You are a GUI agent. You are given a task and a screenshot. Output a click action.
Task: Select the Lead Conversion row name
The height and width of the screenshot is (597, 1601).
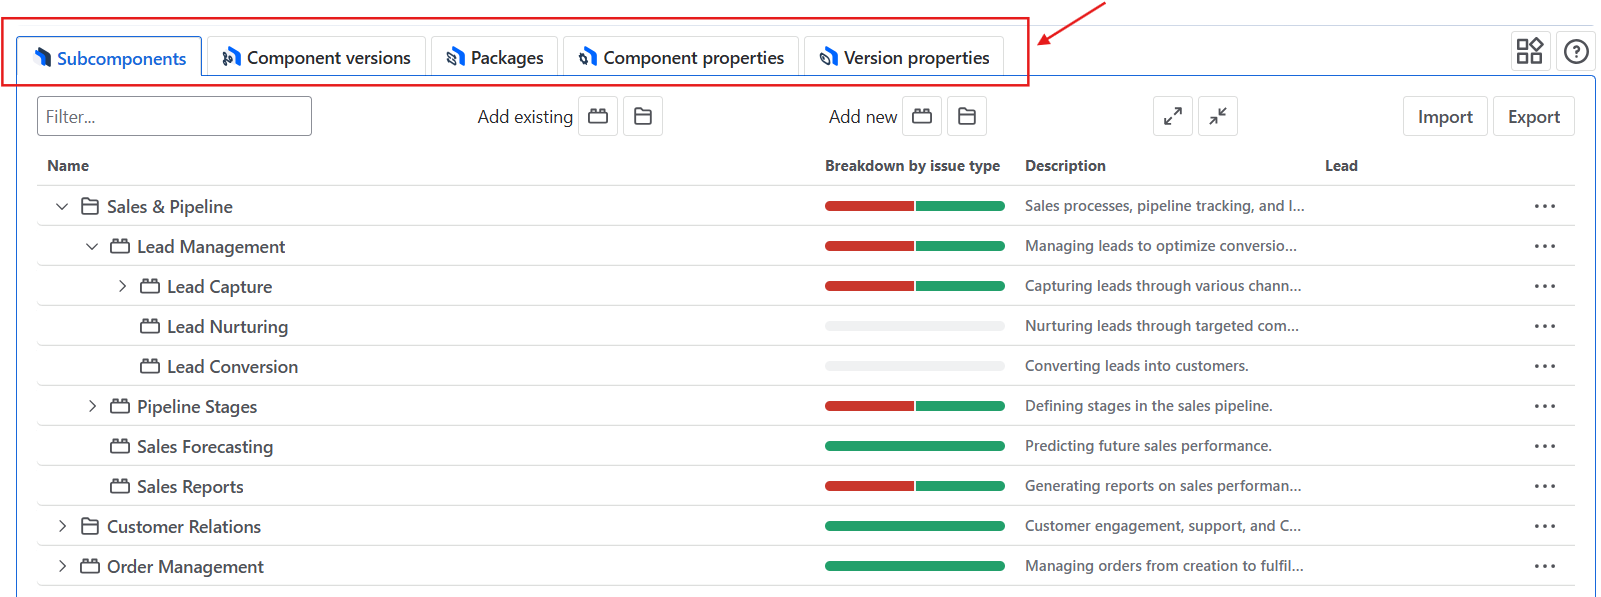[232, 366]
